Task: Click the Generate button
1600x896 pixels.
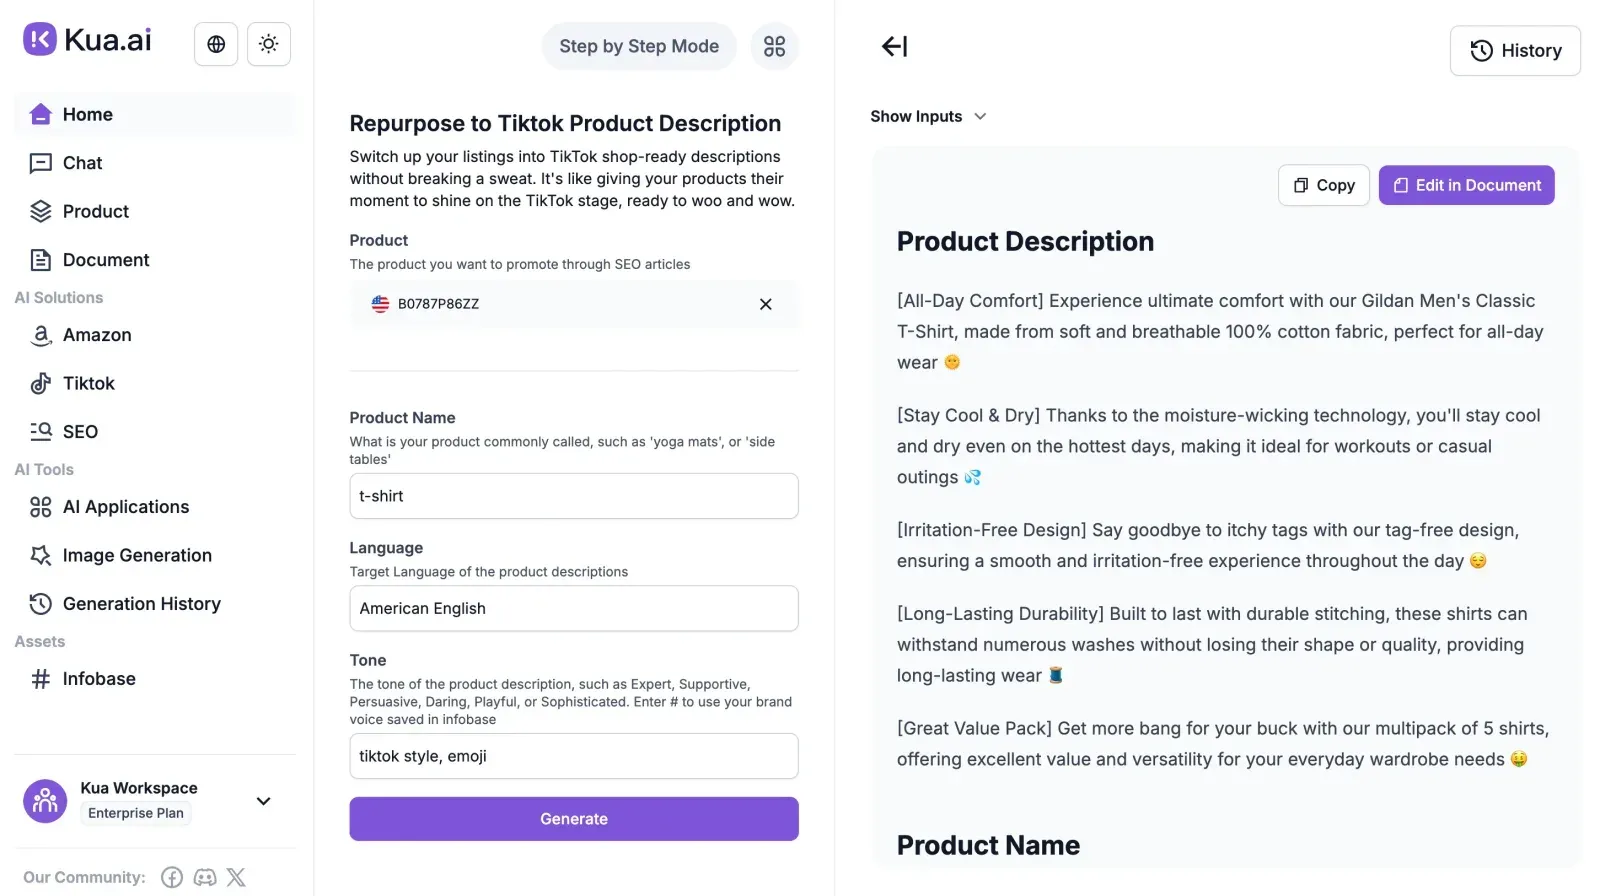Action: coord(573,818)
